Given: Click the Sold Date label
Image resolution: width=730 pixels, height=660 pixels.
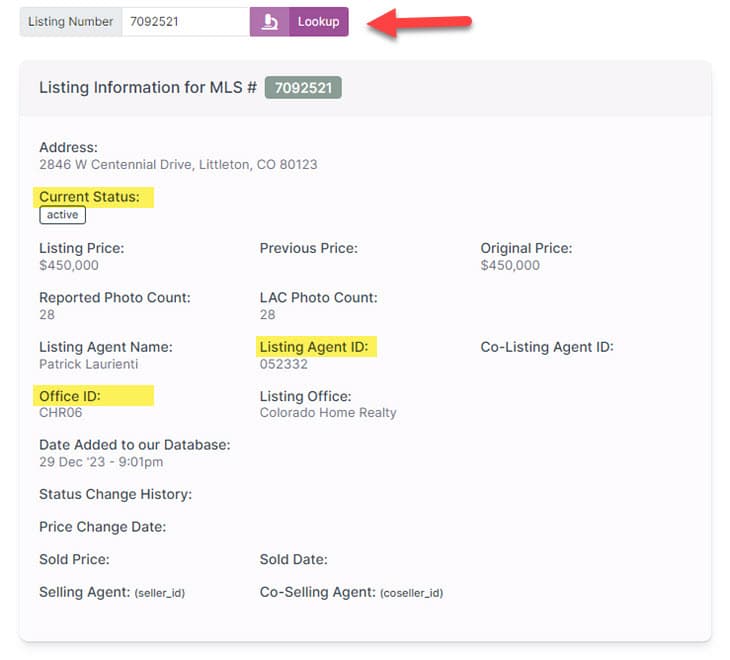Looking at the screenshot, I should coord(294,559).
